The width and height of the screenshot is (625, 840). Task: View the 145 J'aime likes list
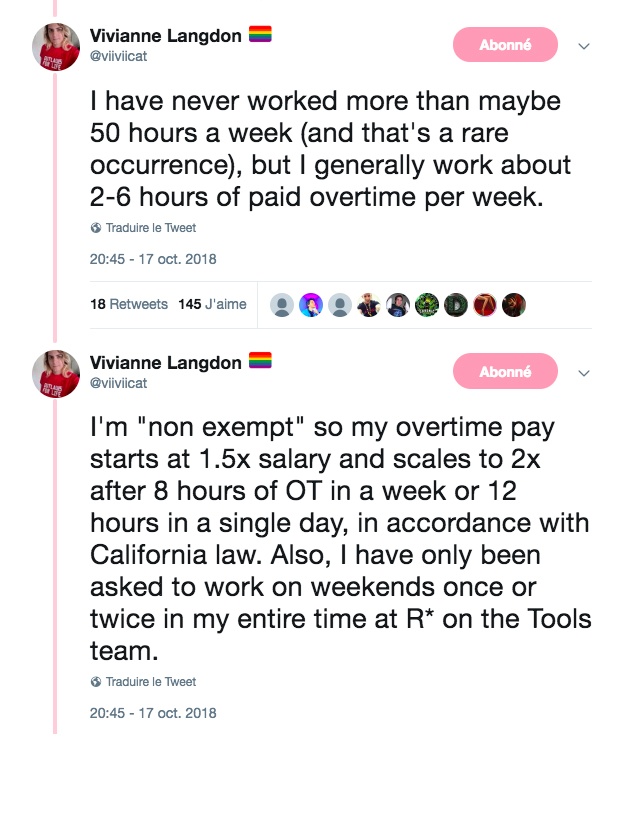point(212,304)
